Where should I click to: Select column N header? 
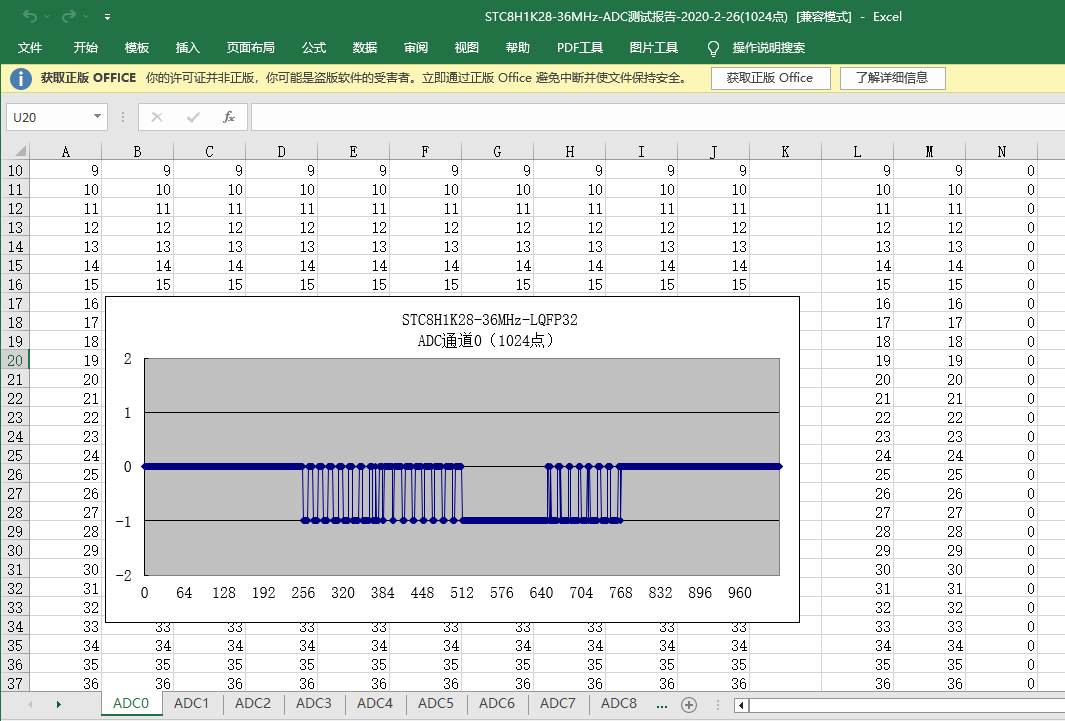pos(1001,151)
